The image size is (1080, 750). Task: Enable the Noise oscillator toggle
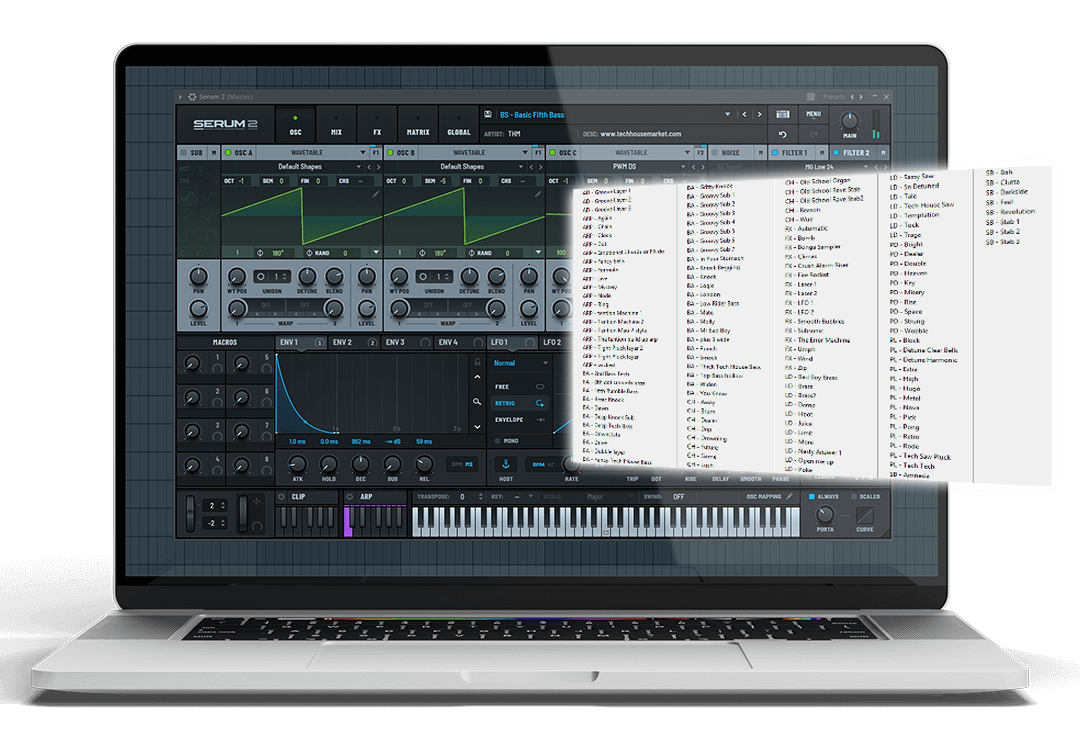point(714,153)
